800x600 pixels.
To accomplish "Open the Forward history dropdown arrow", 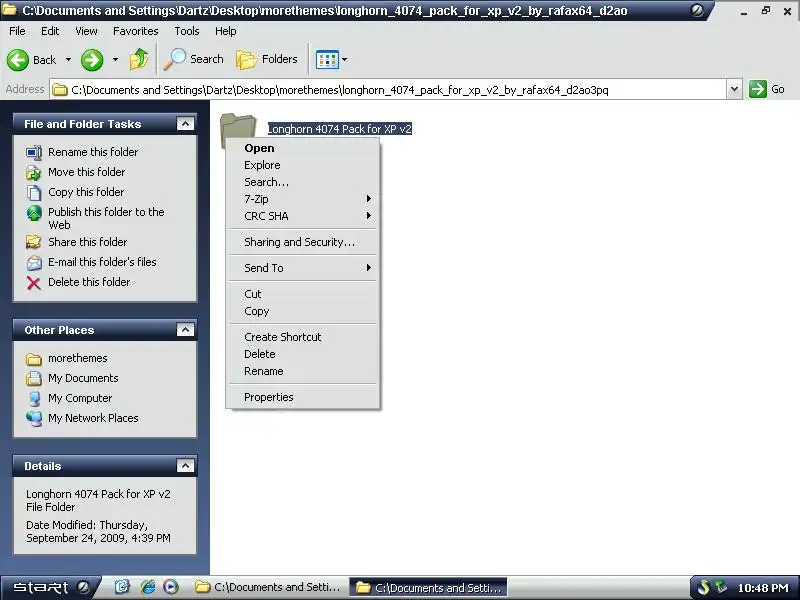I will [115, 60].
